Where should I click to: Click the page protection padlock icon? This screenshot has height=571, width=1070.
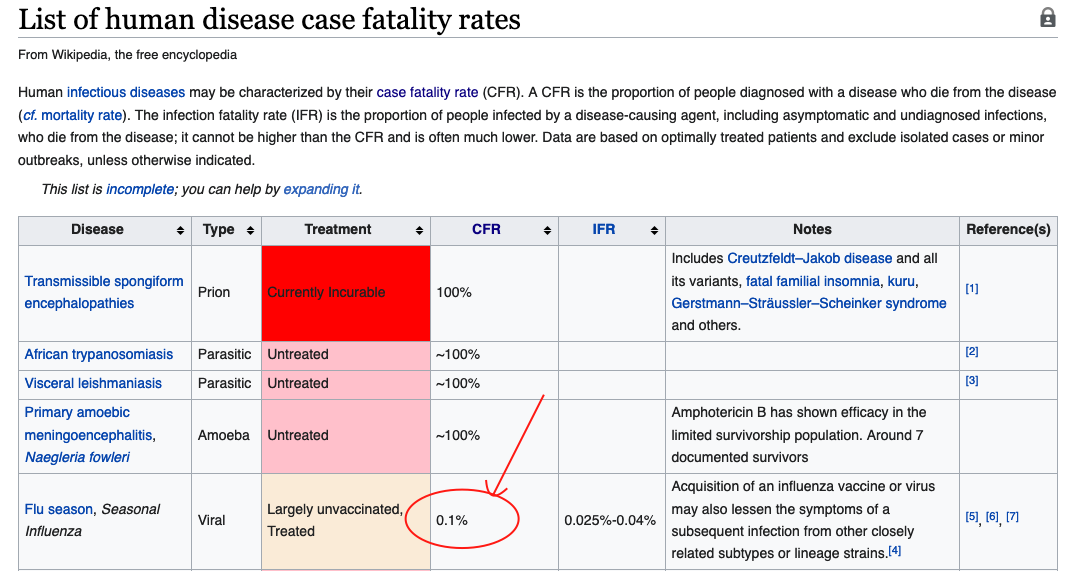(x=1047, y=17)
